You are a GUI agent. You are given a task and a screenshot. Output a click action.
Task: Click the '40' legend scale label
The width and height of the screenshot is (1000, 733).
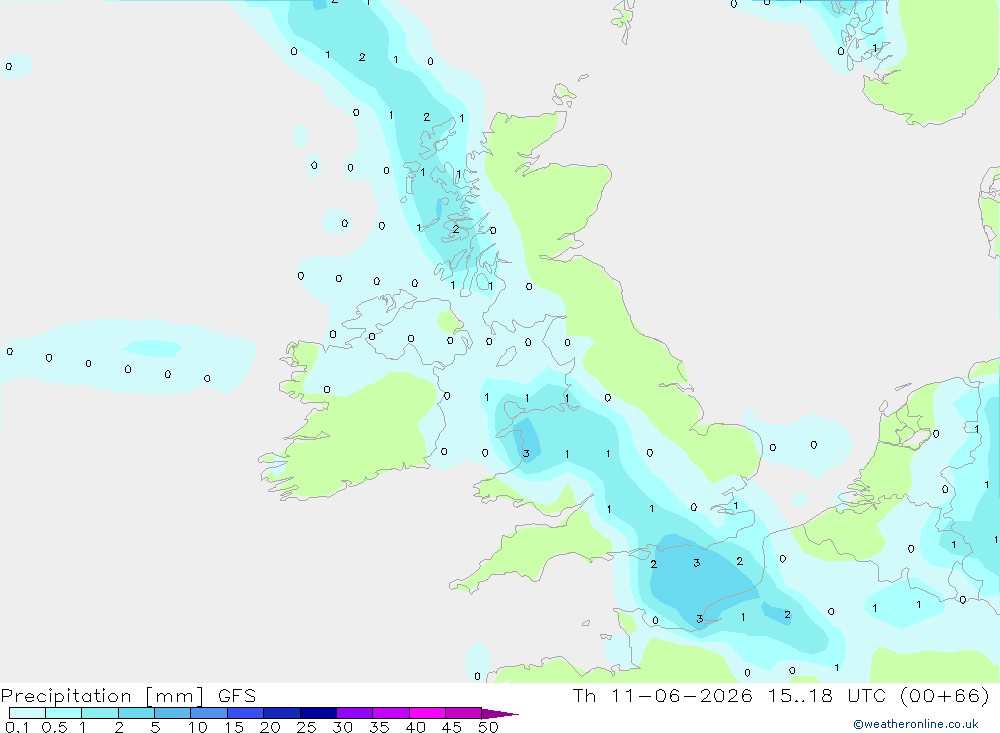(x=415, y=727)
